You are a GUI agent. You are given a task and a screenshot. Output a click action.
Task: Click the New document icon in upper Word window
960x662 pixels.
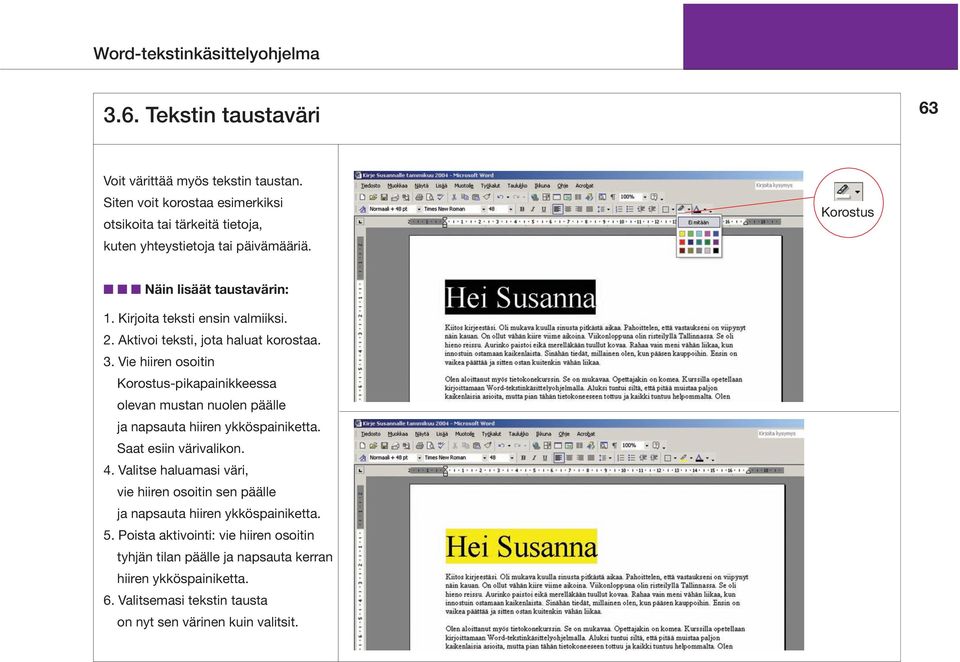(362, 197)
